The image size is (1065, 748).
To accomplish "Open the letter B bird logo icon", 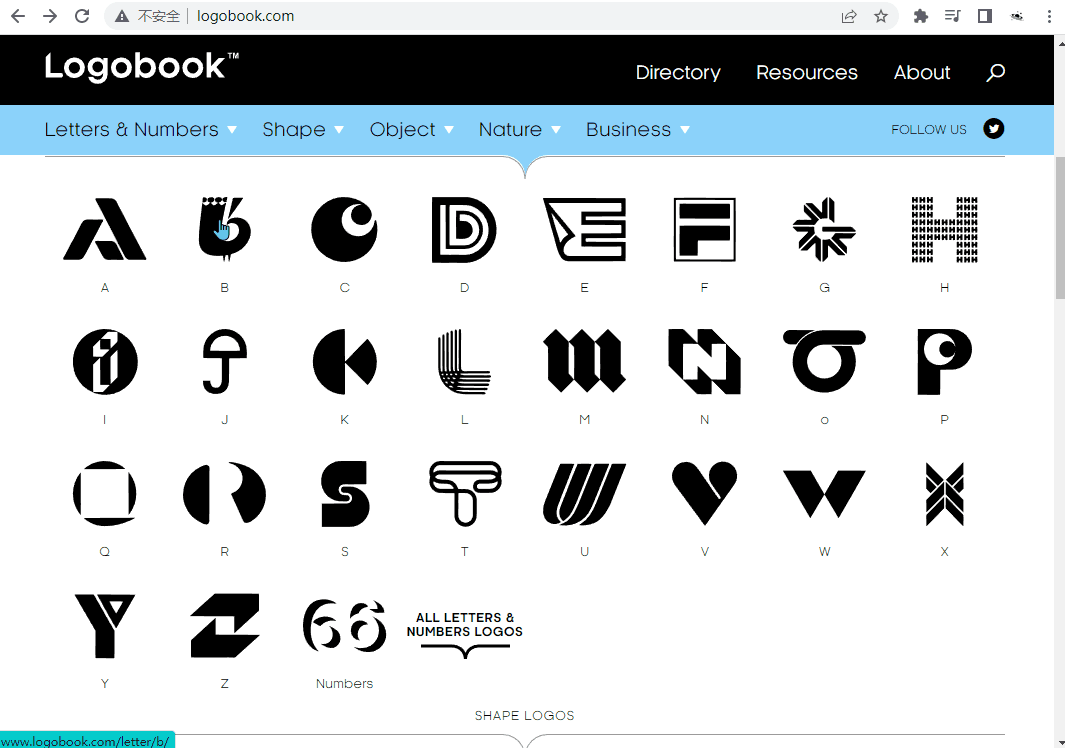I will (x=225, y=229).
